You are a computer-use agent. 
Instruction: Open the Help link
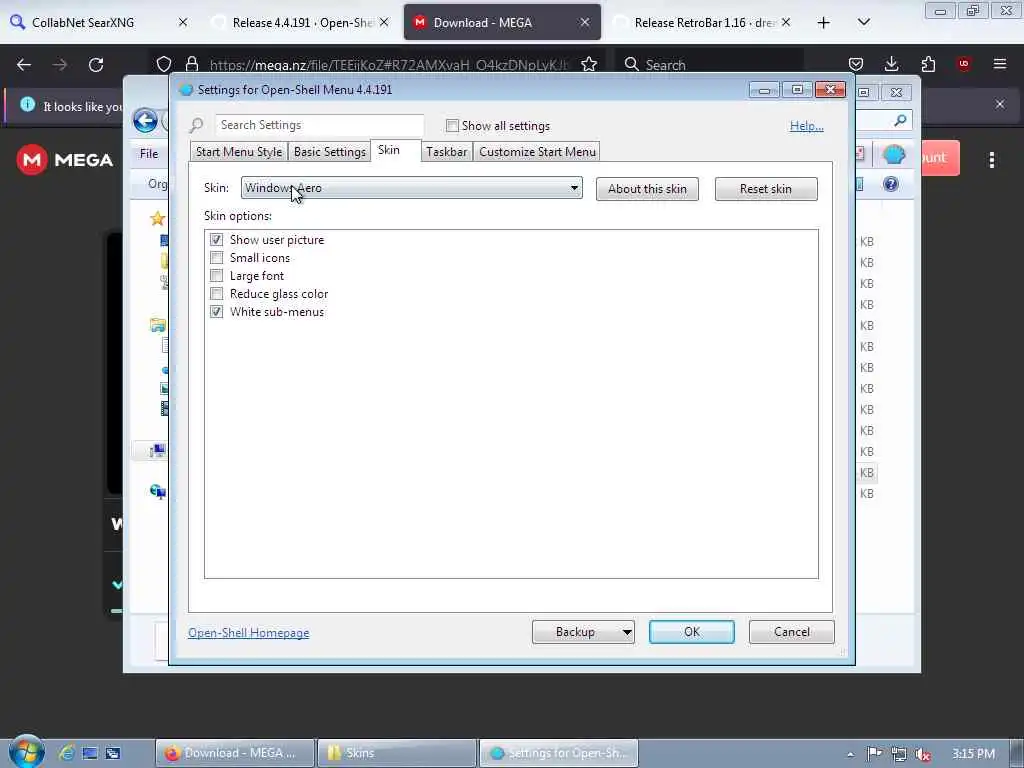click(x=807, y=125)
